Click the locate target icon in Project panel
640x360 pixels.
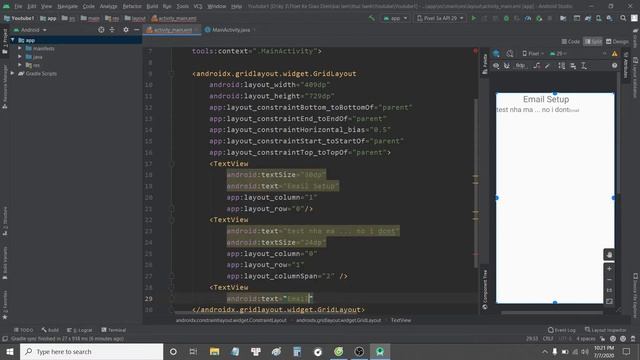tap(101, 30)
